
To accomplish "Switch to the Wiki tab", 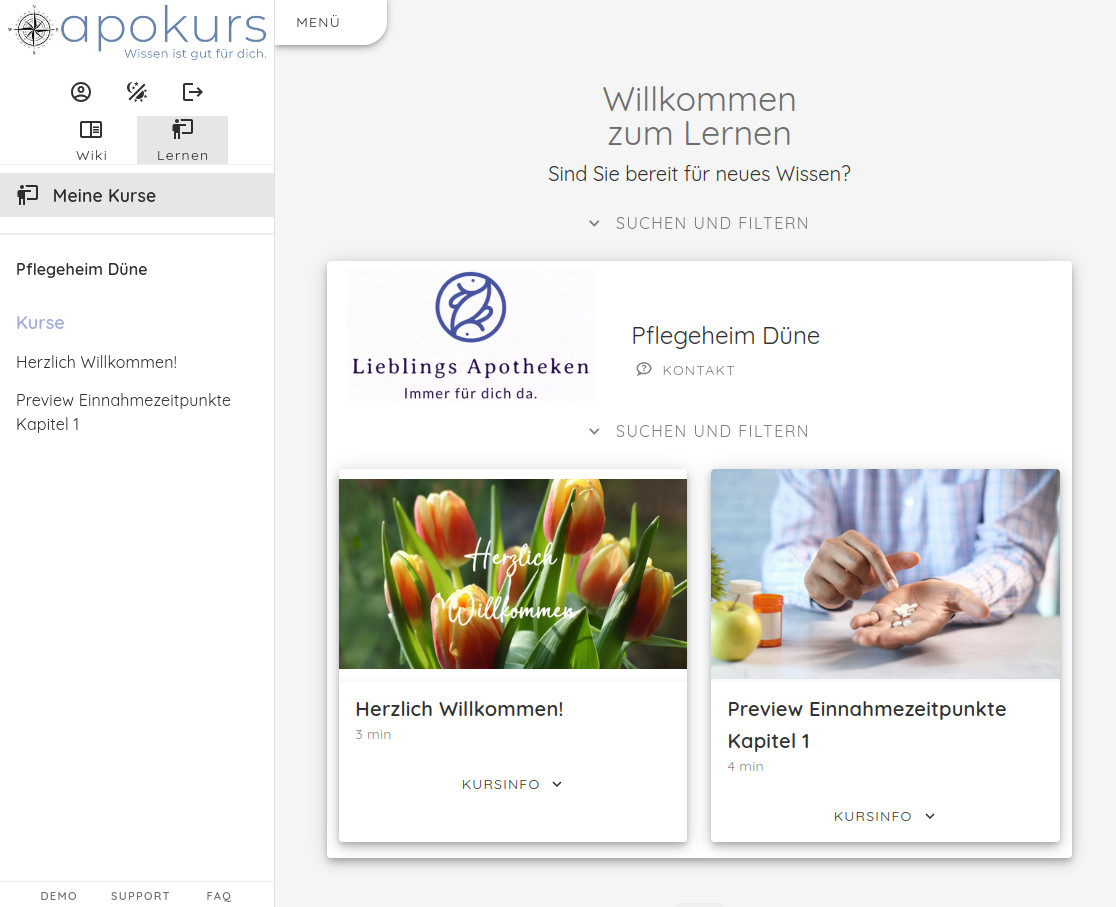I will pos(91,140).
